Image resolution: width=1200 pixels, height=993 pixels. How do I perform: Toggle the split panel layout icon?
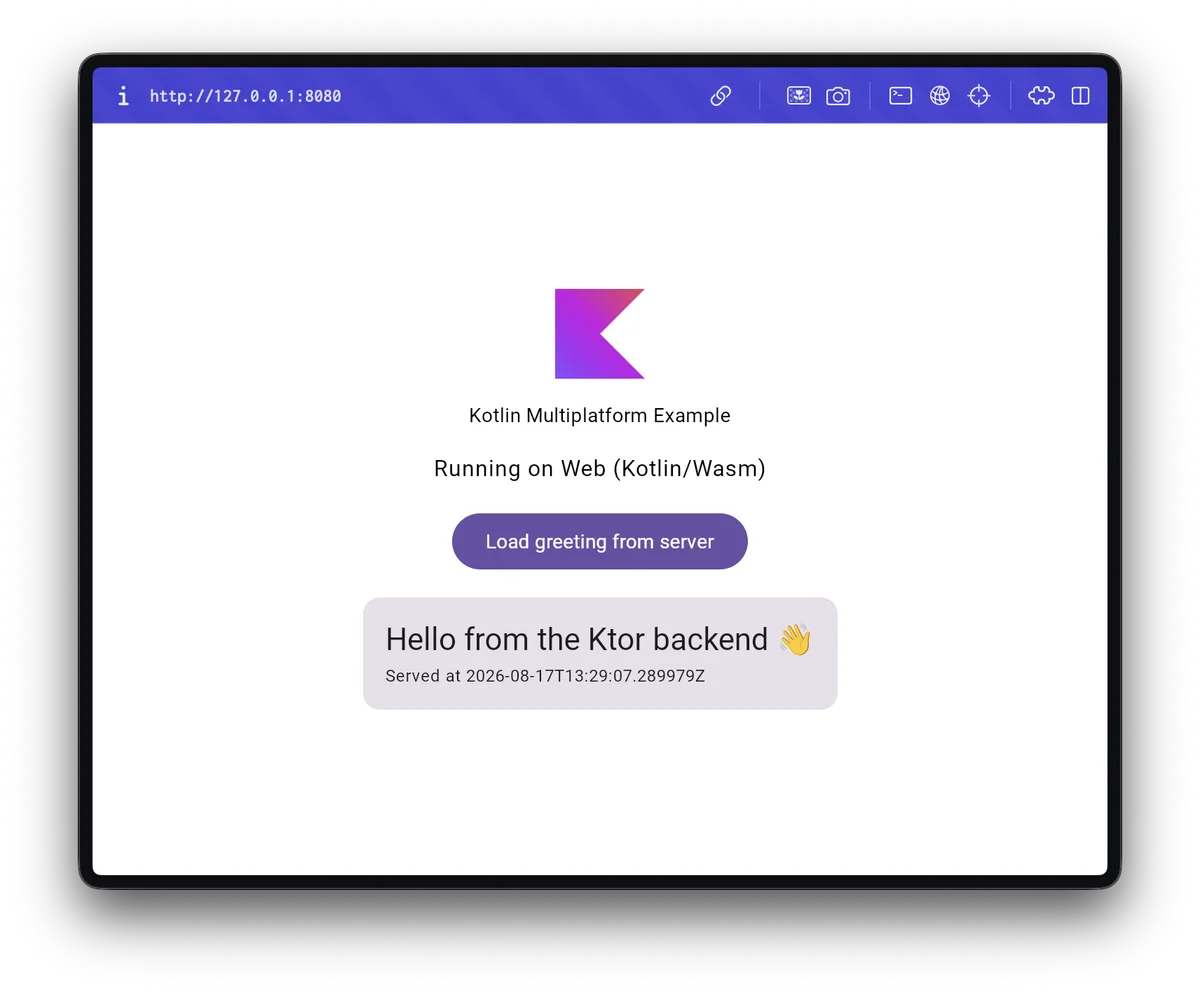coord(1080,96)
